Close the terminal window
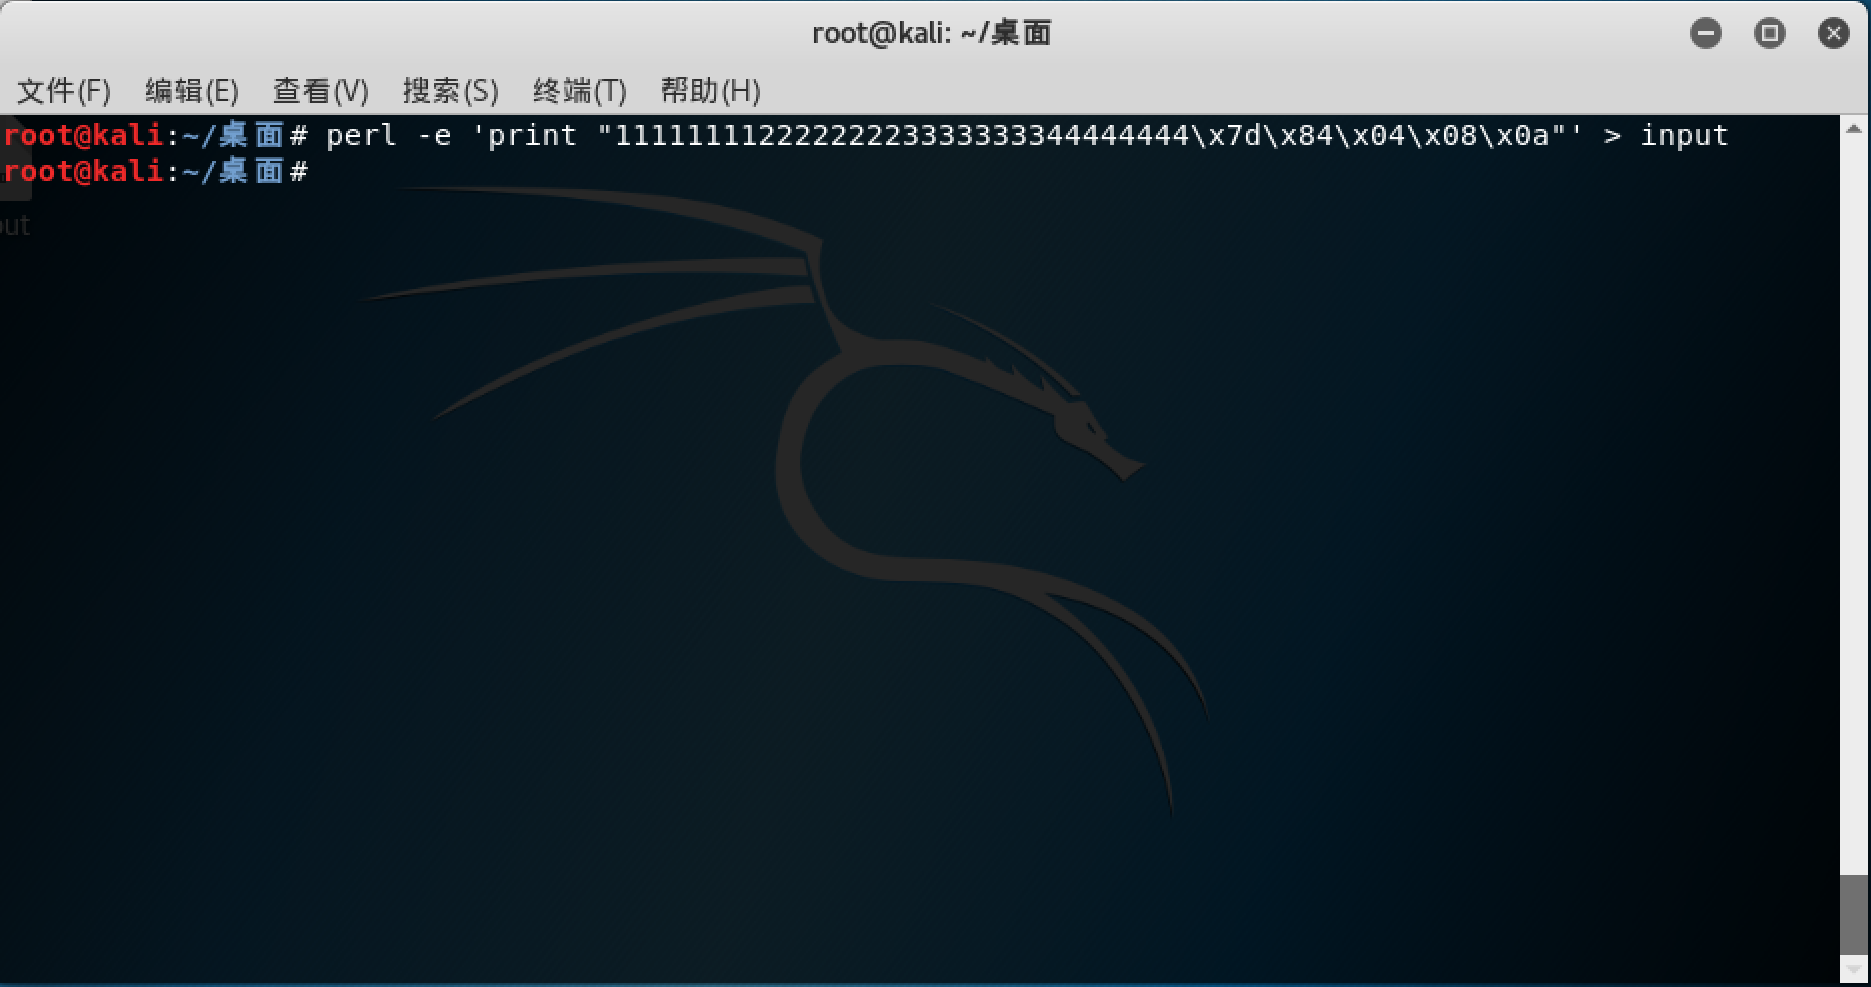Screen dimensions: 1871x987 (x=1834, y=33)
